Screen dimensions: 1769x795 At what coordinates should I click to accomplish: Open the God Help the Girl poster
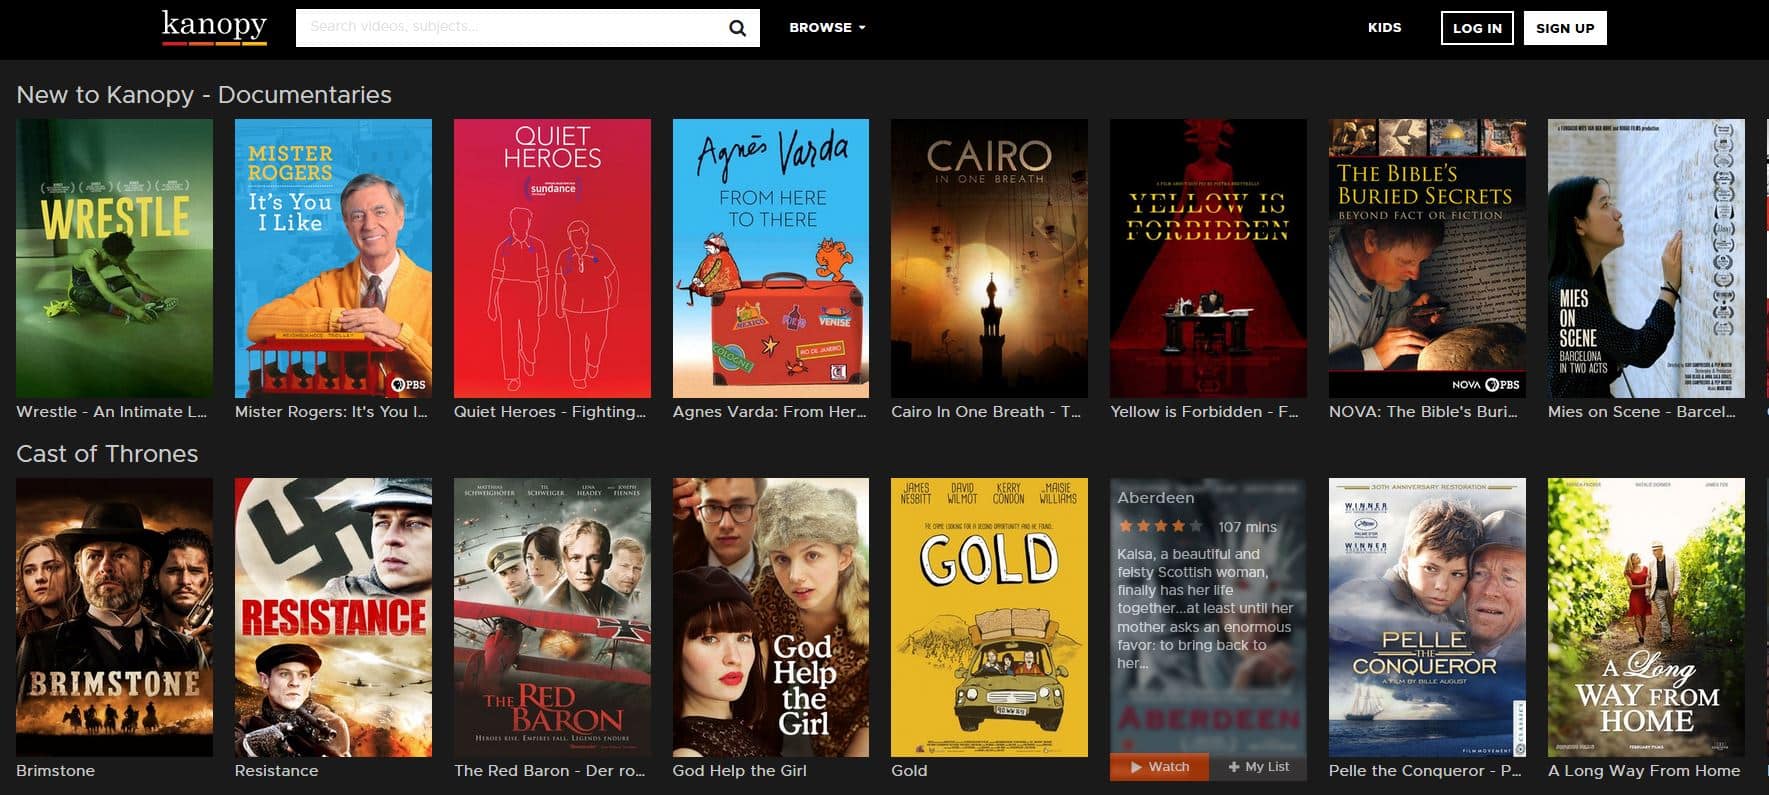pyautogui.click(x=771, y=617)
